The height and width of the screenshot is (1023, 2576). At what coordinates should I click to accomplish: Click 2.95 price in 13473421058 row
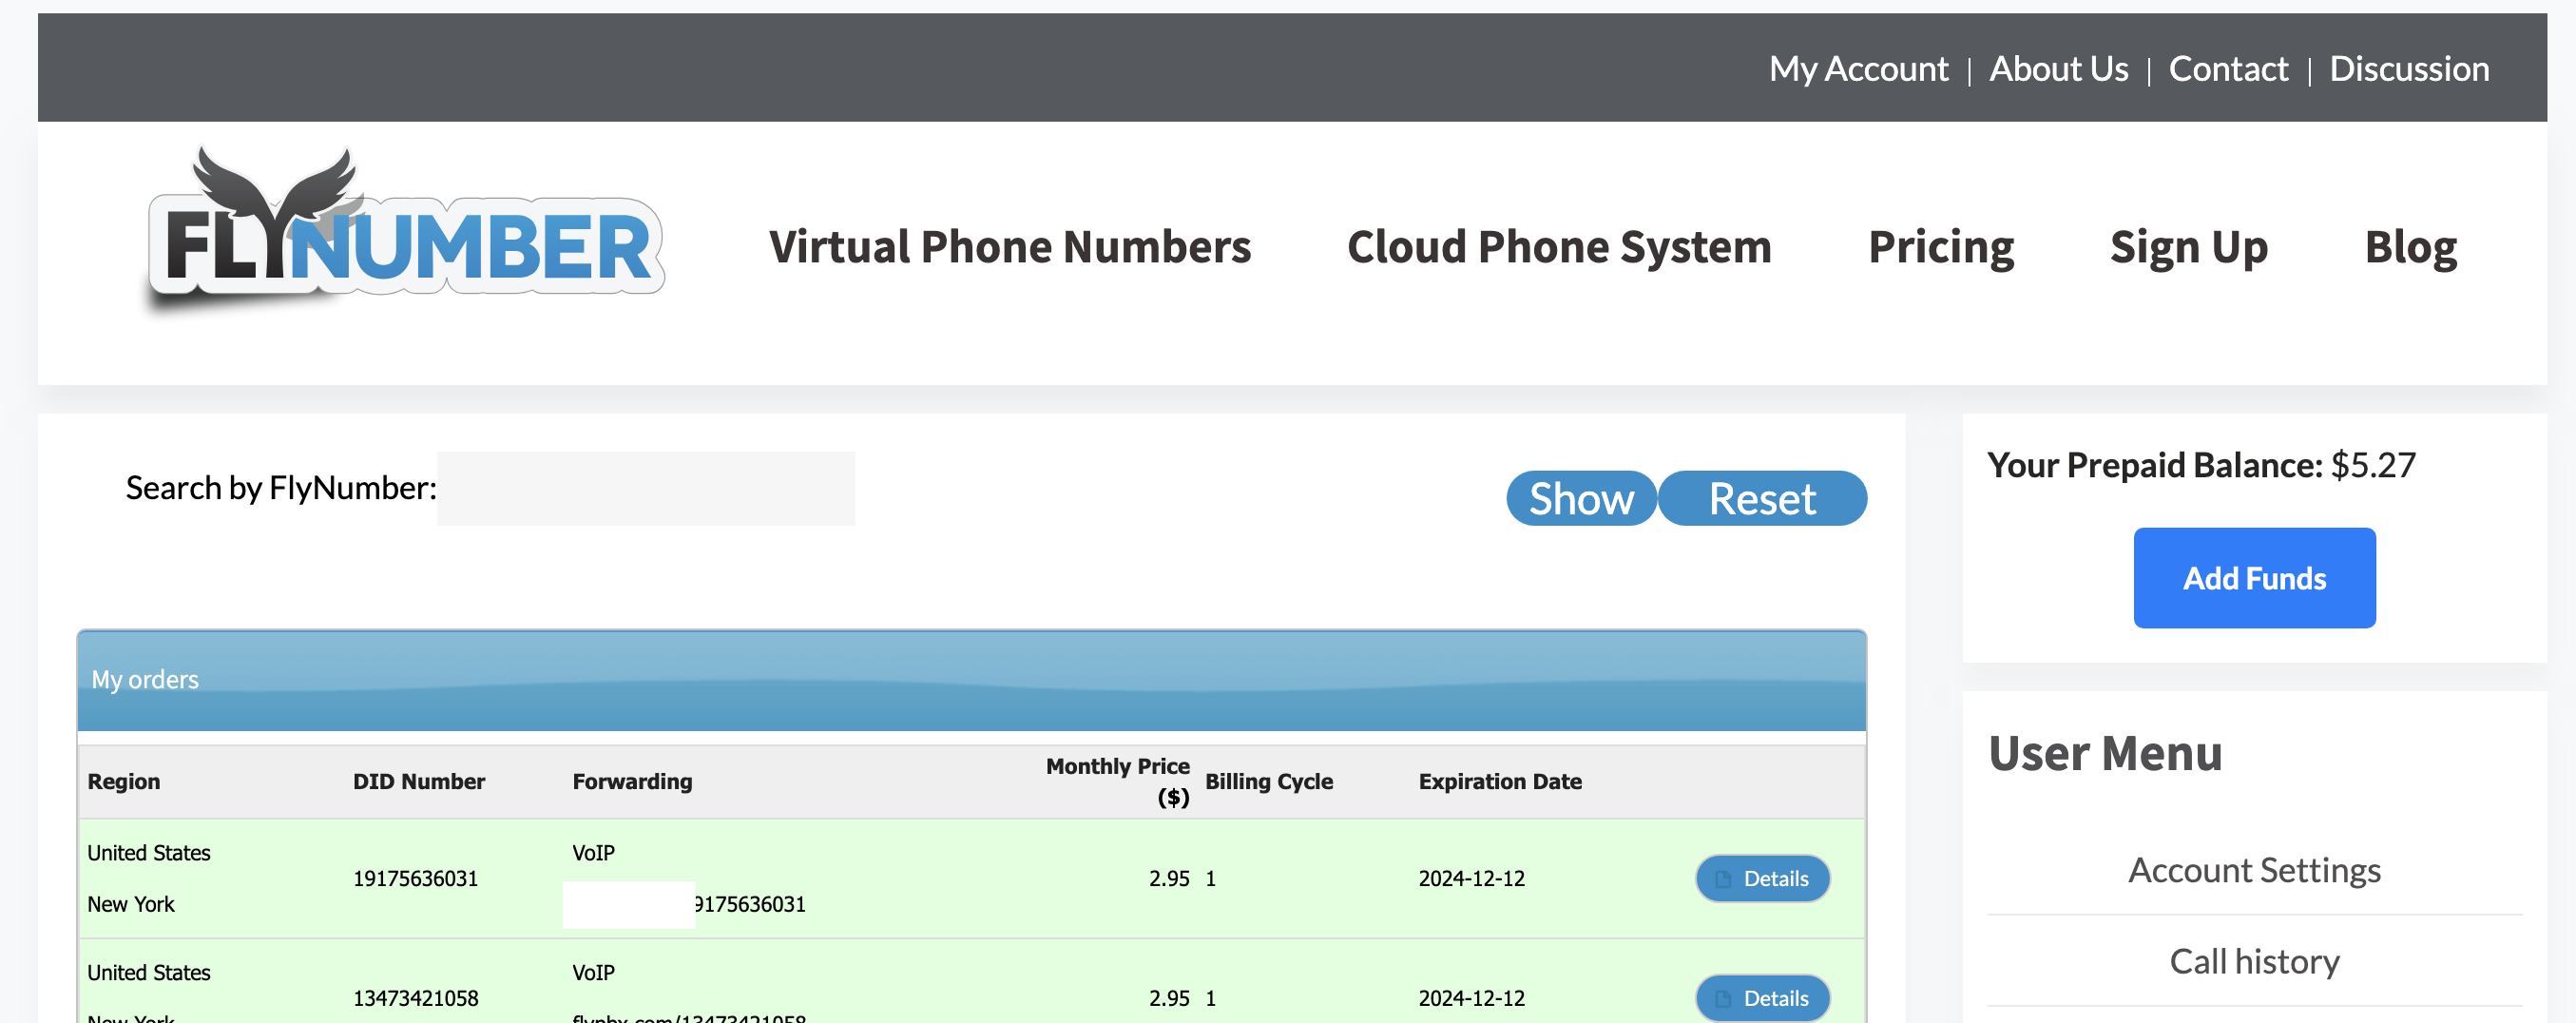(x=1169, y=997)
